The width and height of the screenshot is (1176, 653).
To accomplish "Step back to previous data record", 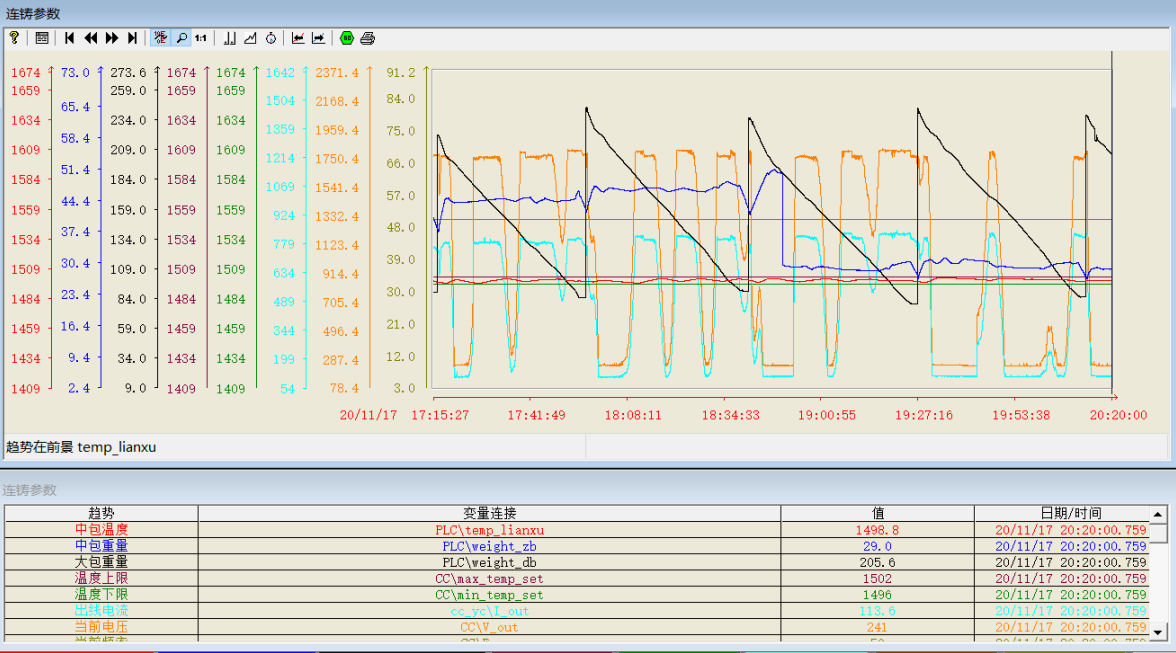I will click(x=91, y=37).
